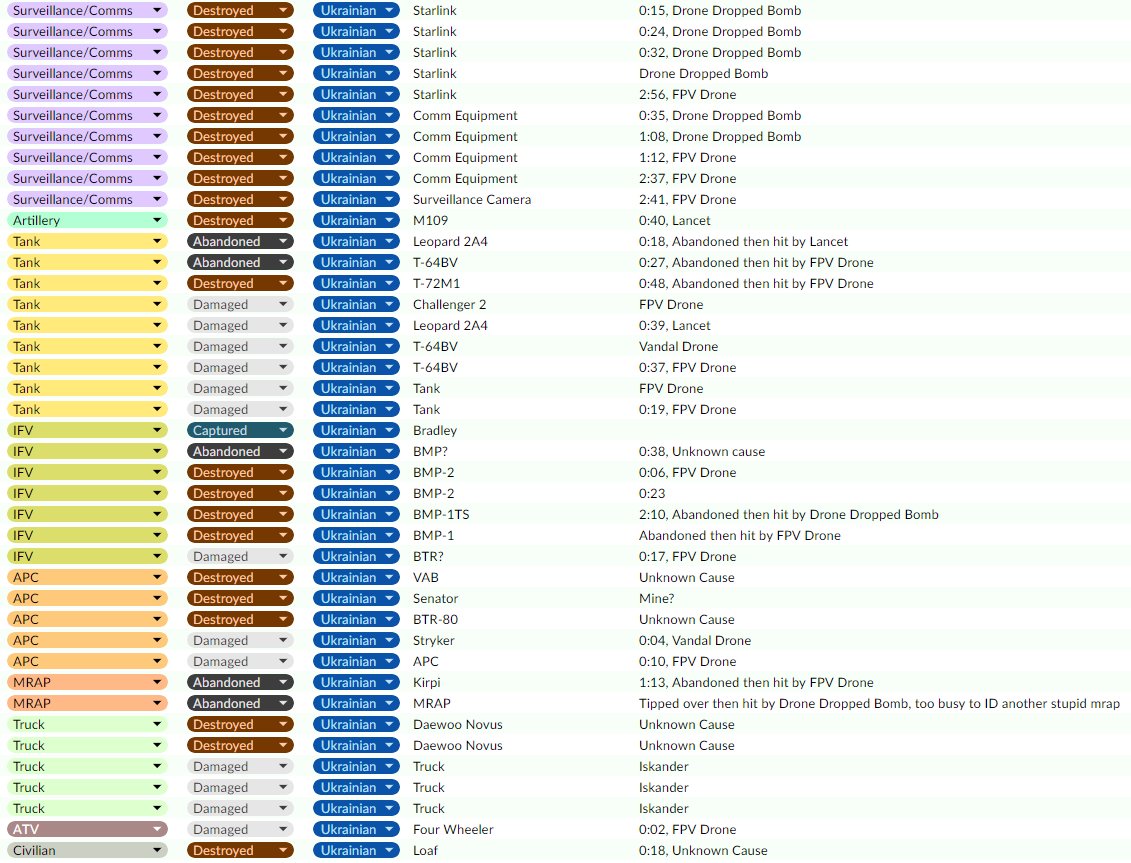Screen dimensions: 1131x863
Task: Select the 'Stryker' model cell
Action: 434,640
